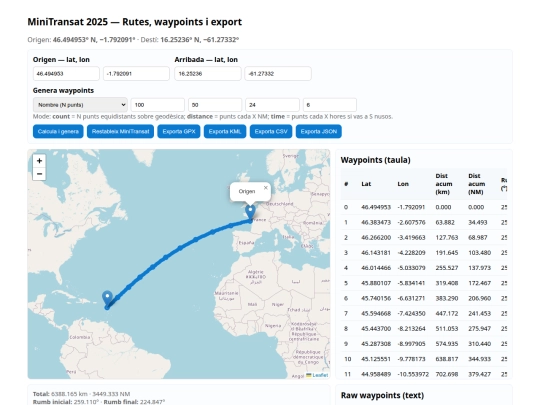This screenshot has width=540, height=405.
Task: Close the Origen map popup
Action: click(266, 188)
